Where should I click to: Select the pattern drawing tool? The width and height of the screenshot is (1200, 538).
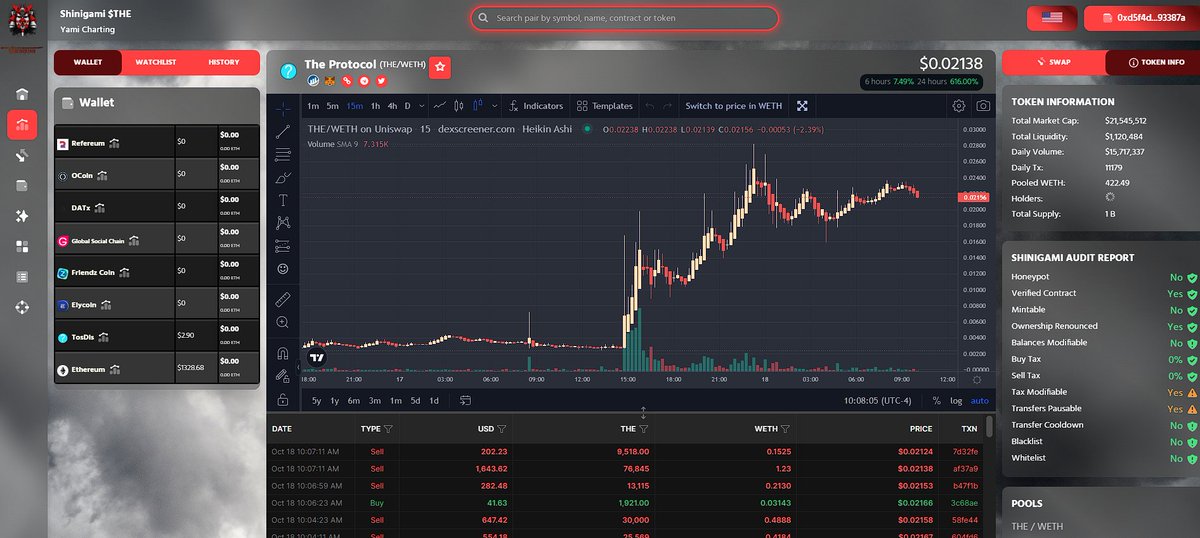point(283,223)
